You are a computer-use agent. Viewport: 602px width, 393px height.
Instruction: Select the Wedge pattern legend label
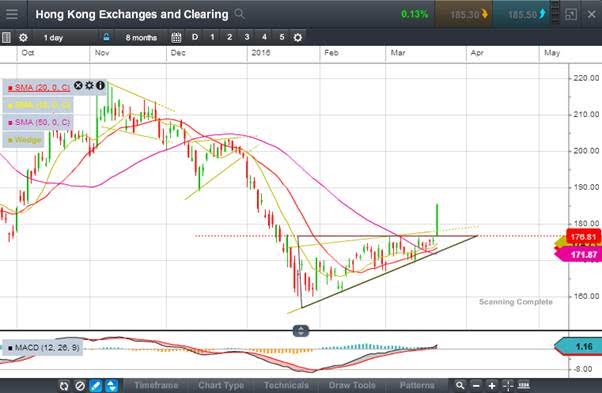click(x=28, y=140)
